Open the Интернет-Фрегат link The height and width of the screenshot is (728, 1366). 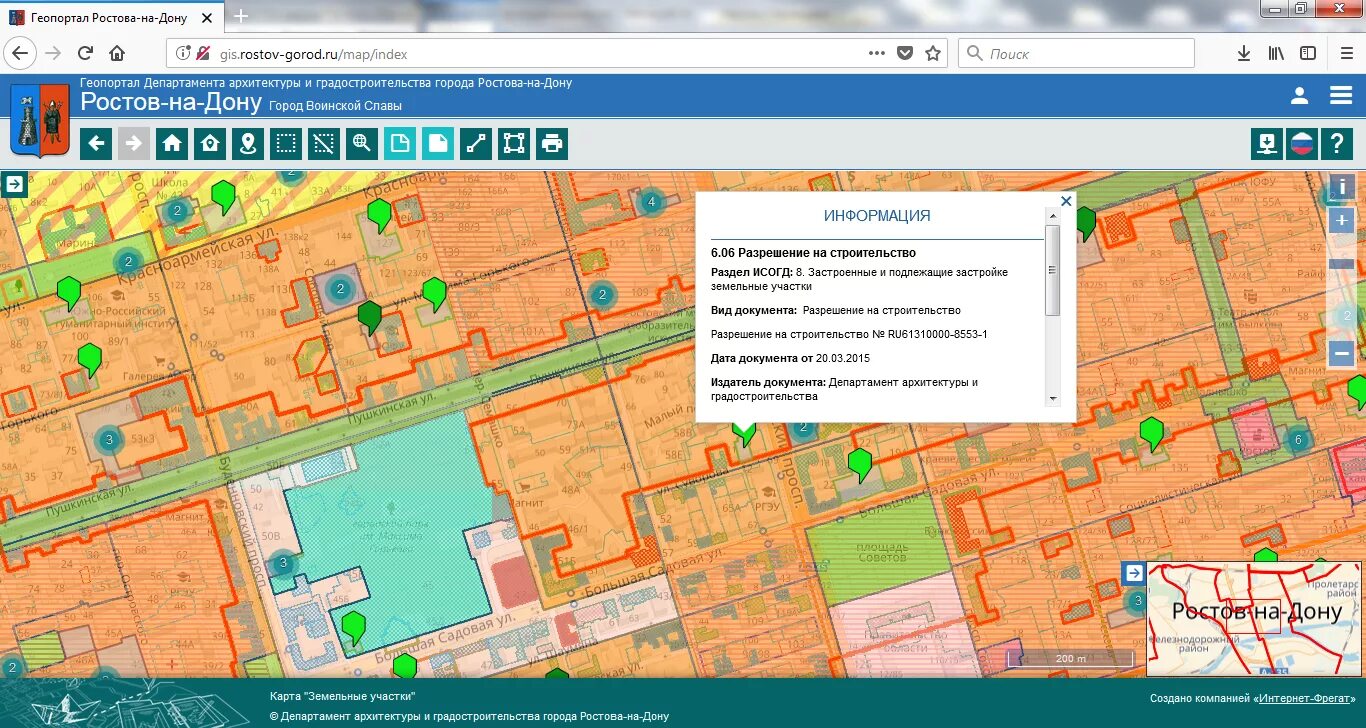point(1305,699)
